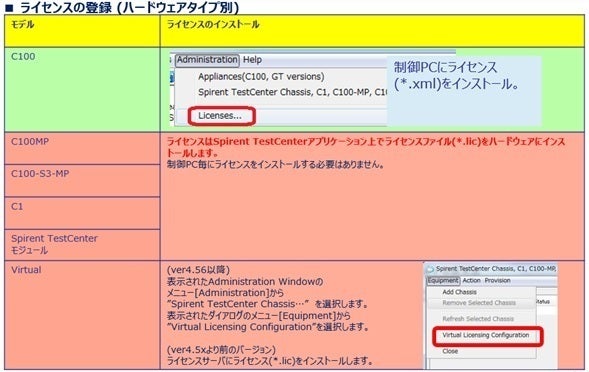This screenshot has height=372, width=589.
Task: Select Virtual Licensing Configuration item
Action: (486, 335)
